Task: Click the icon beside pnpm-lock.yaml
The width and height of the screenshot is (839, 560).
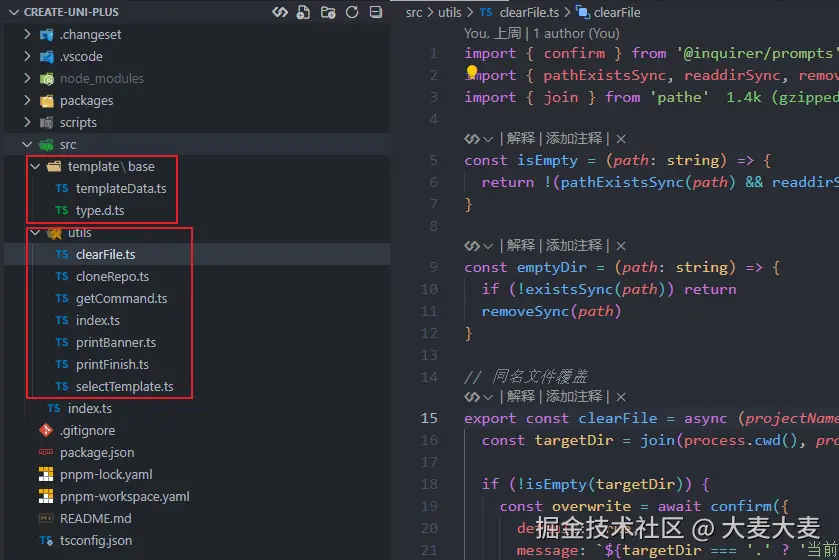Action: coord(46,474)
